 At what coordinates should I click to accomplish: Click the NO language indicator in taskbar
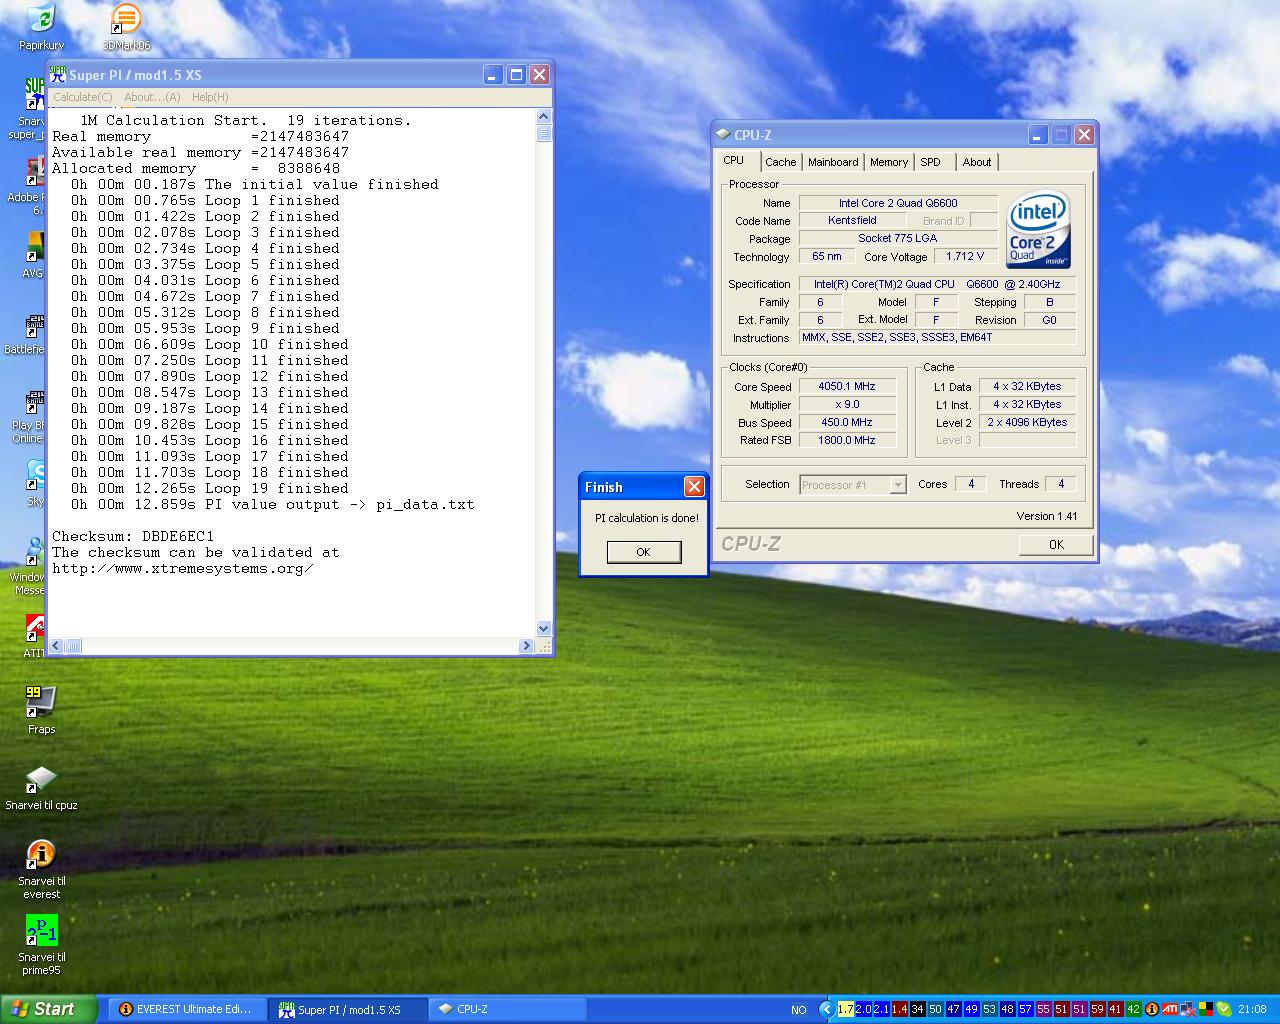pyautogui.click(x=799, y=1010)
